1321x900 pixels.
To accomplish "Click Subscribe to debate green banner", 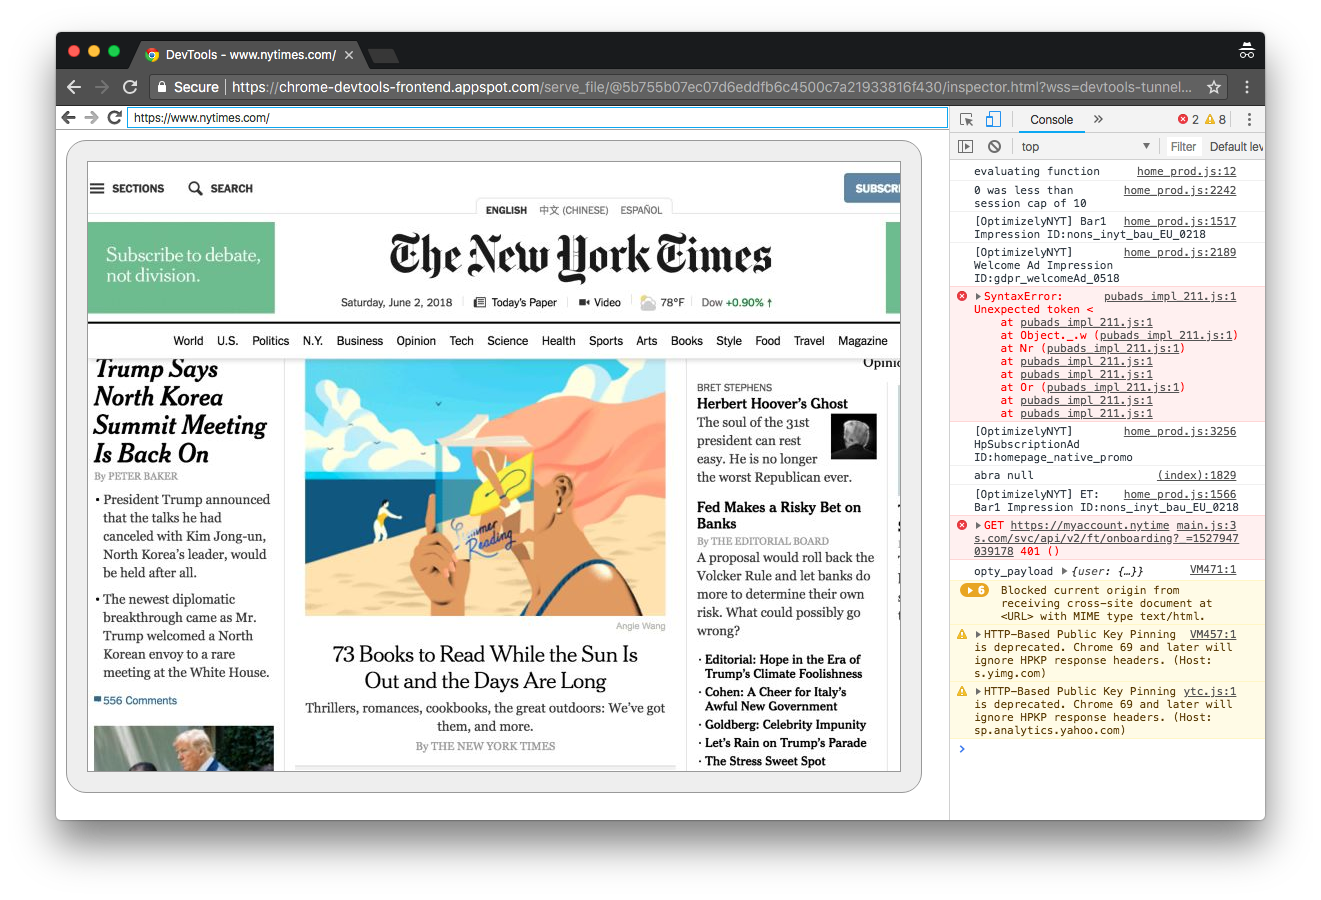I will (x=181, y=268).
